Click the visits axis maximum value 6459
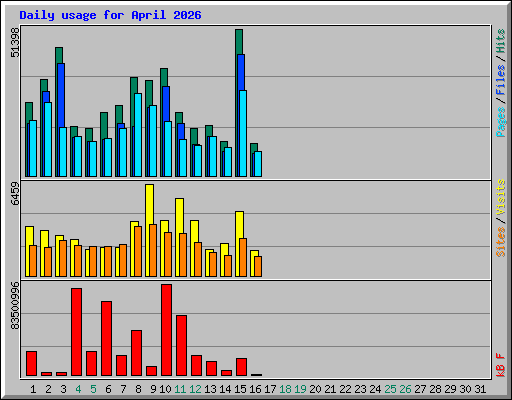 [15, 193]
